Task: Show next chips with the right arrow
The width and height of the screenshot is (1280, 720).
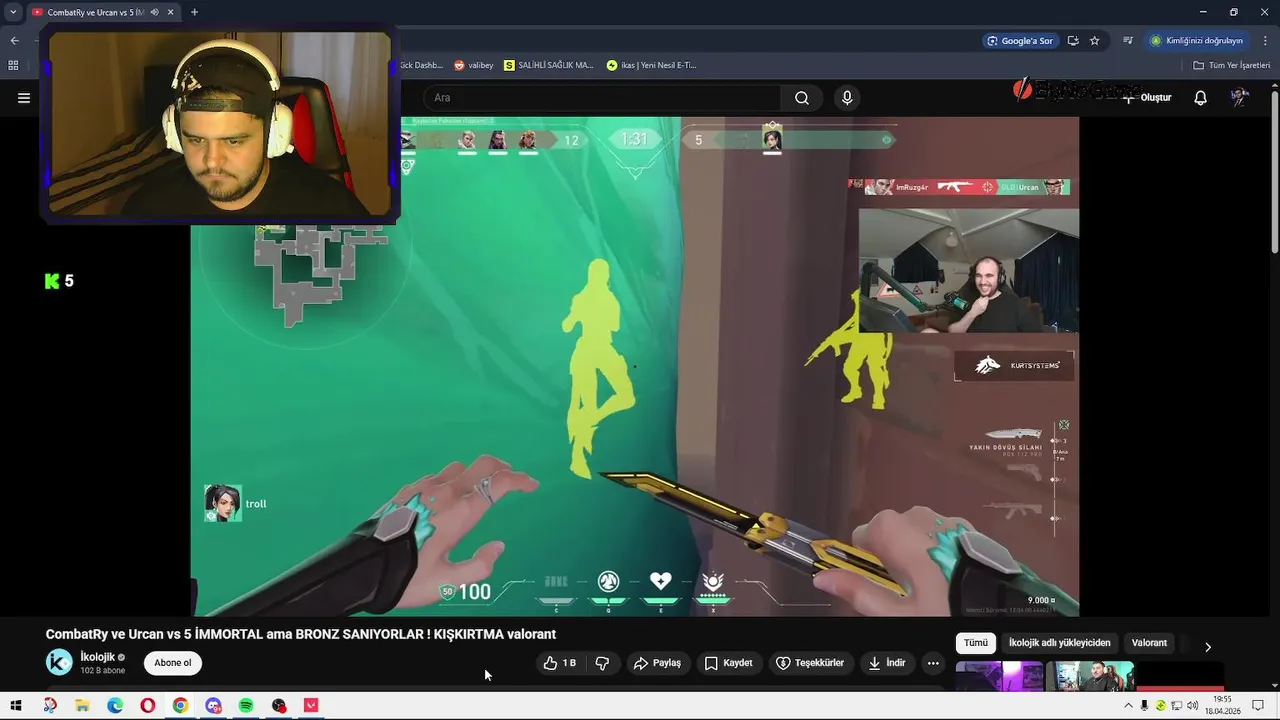Action: [1207, 647]
